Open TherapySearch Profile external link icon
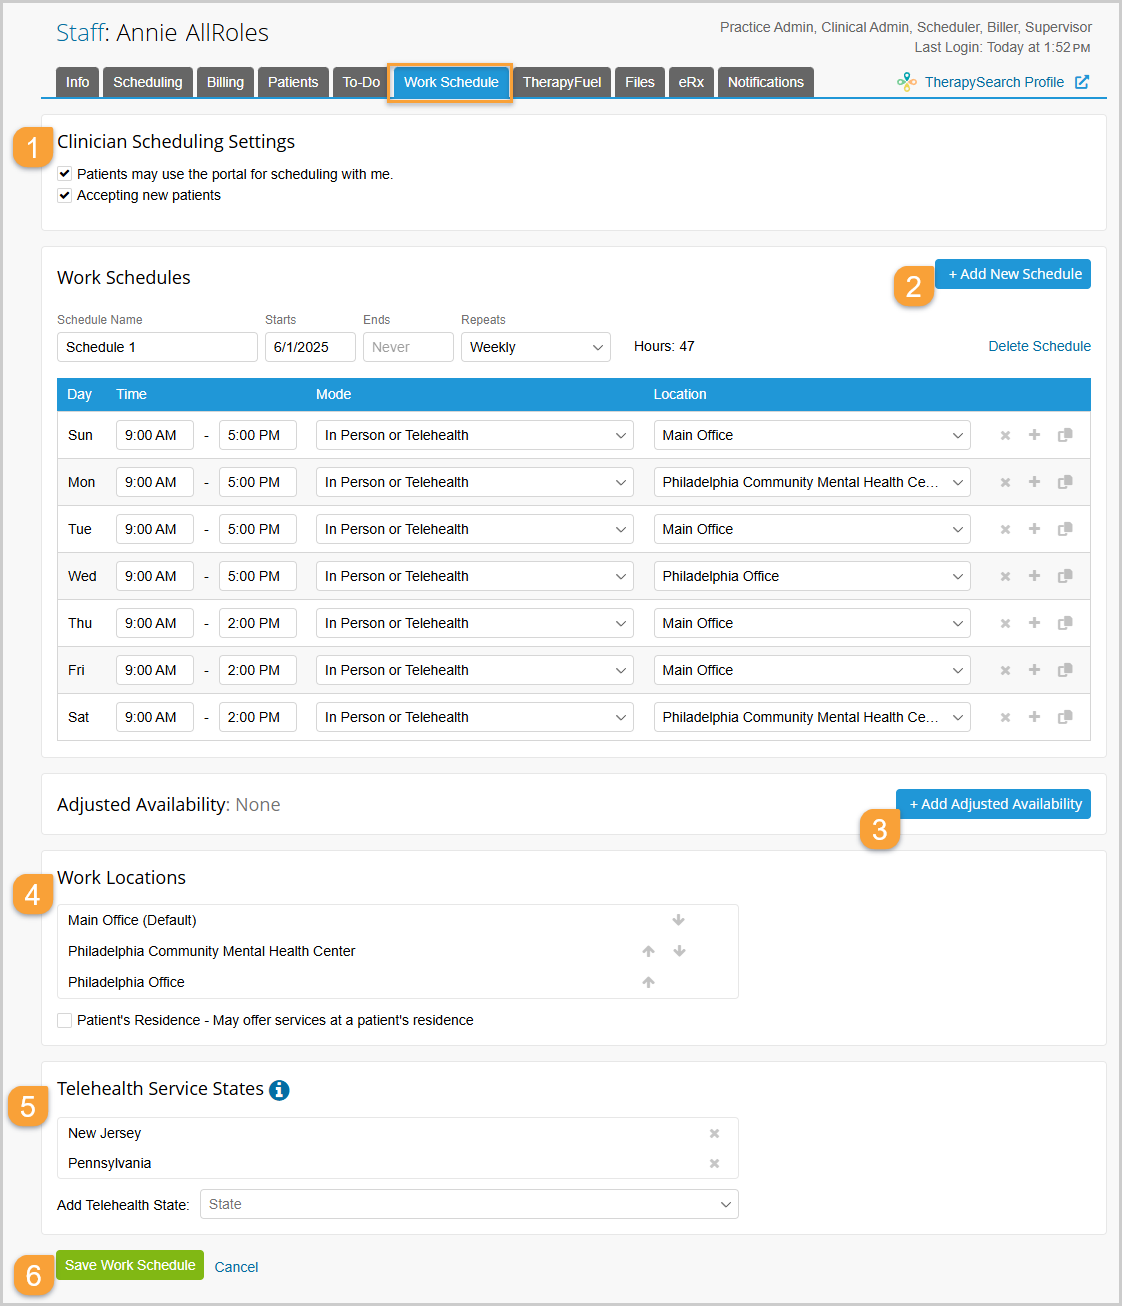The height and width of the screenshot is (1306, 1122). pyautogui.click(x=1082, y=82)
